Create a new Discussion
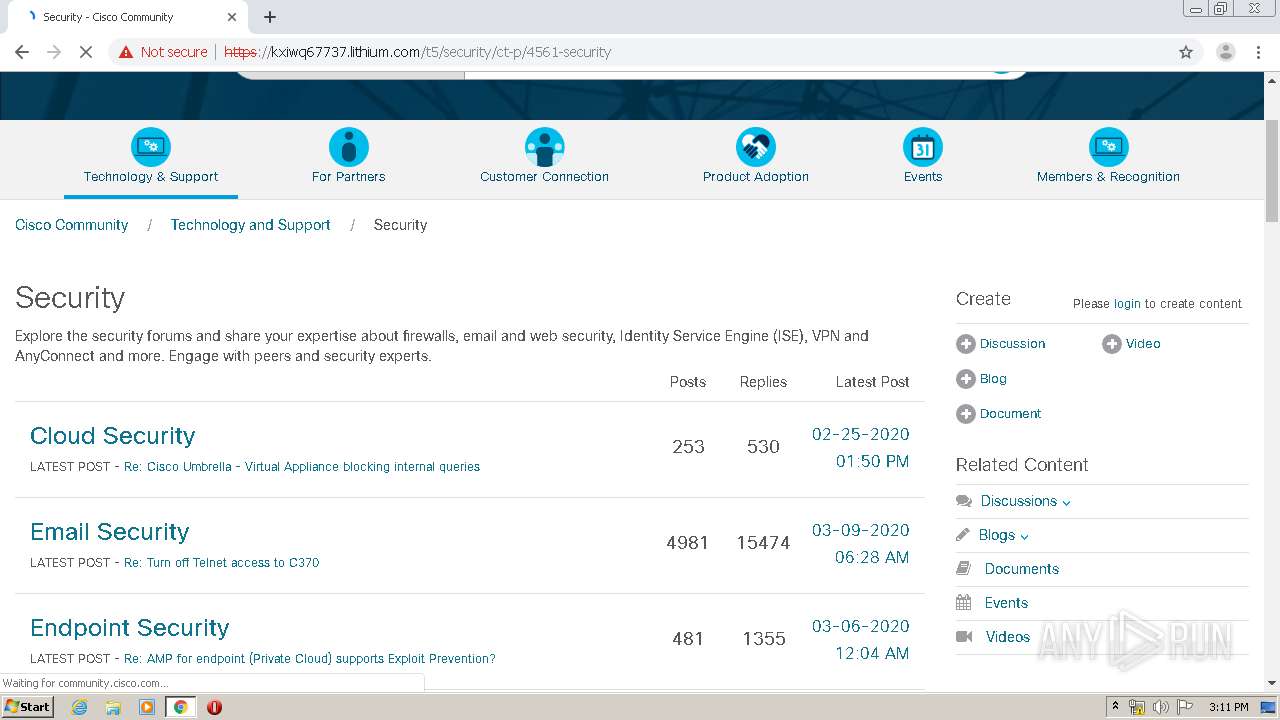The height and width of the screenshot is (720, 1280). (1012, 344)
